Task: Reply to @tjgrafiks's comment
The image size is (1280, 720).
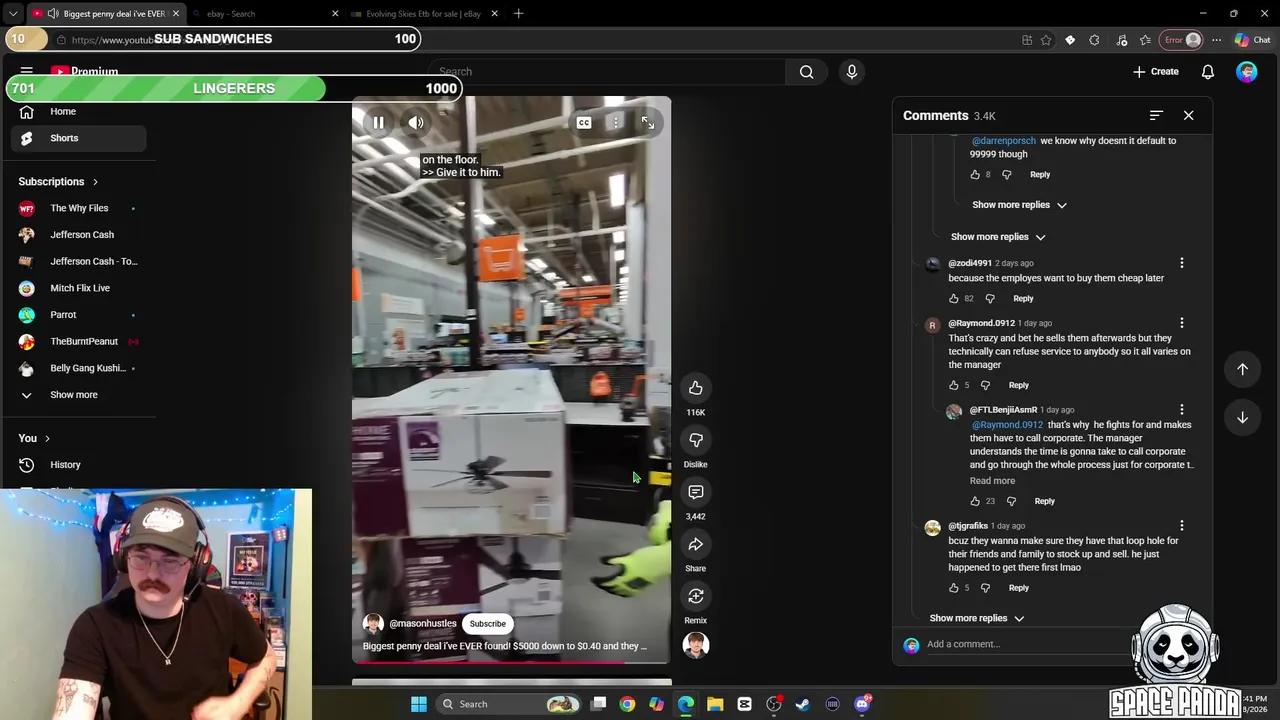Action: [1018, 589]
